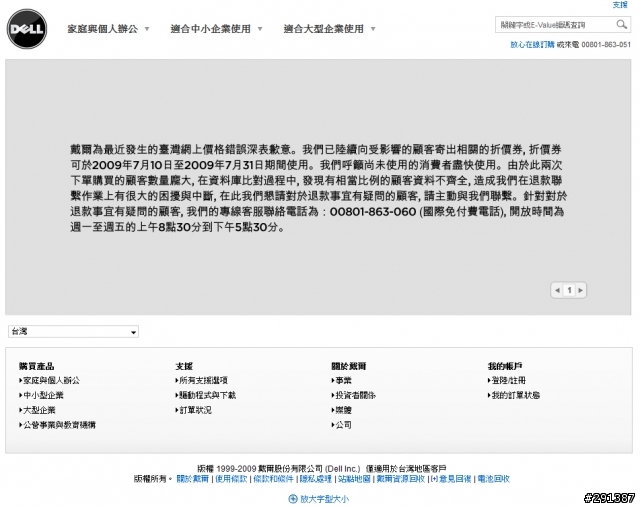The image size is (640, 506).
Task: Click the 購買產品 footer heading
Action: coord(36,366)
